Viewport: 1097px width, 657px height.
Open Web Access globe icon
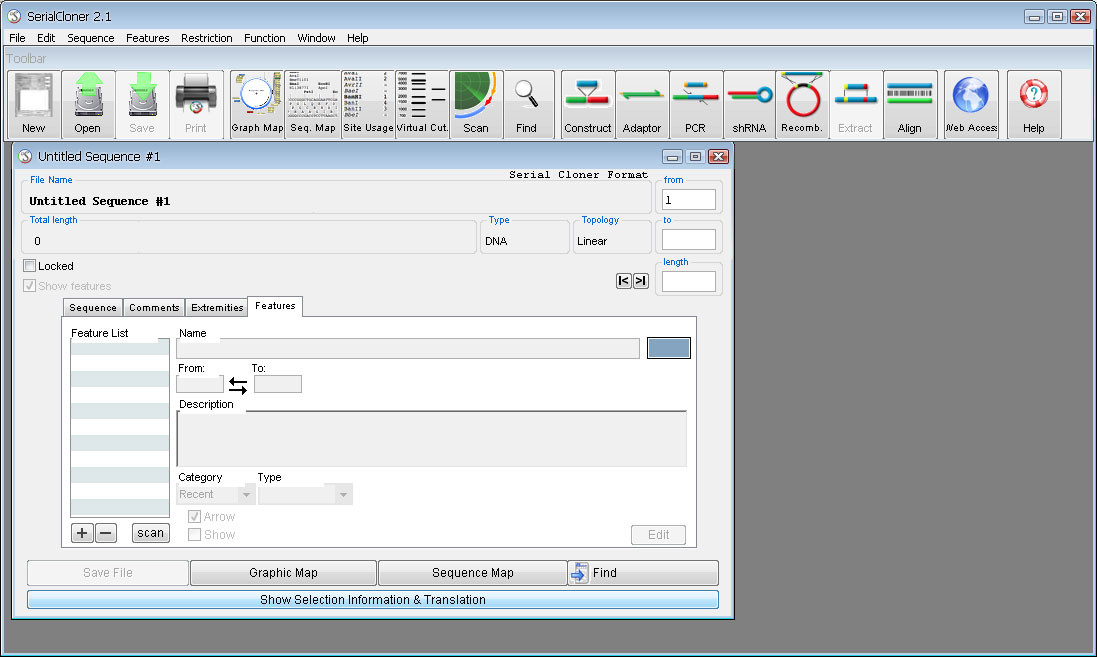[971, 104]
